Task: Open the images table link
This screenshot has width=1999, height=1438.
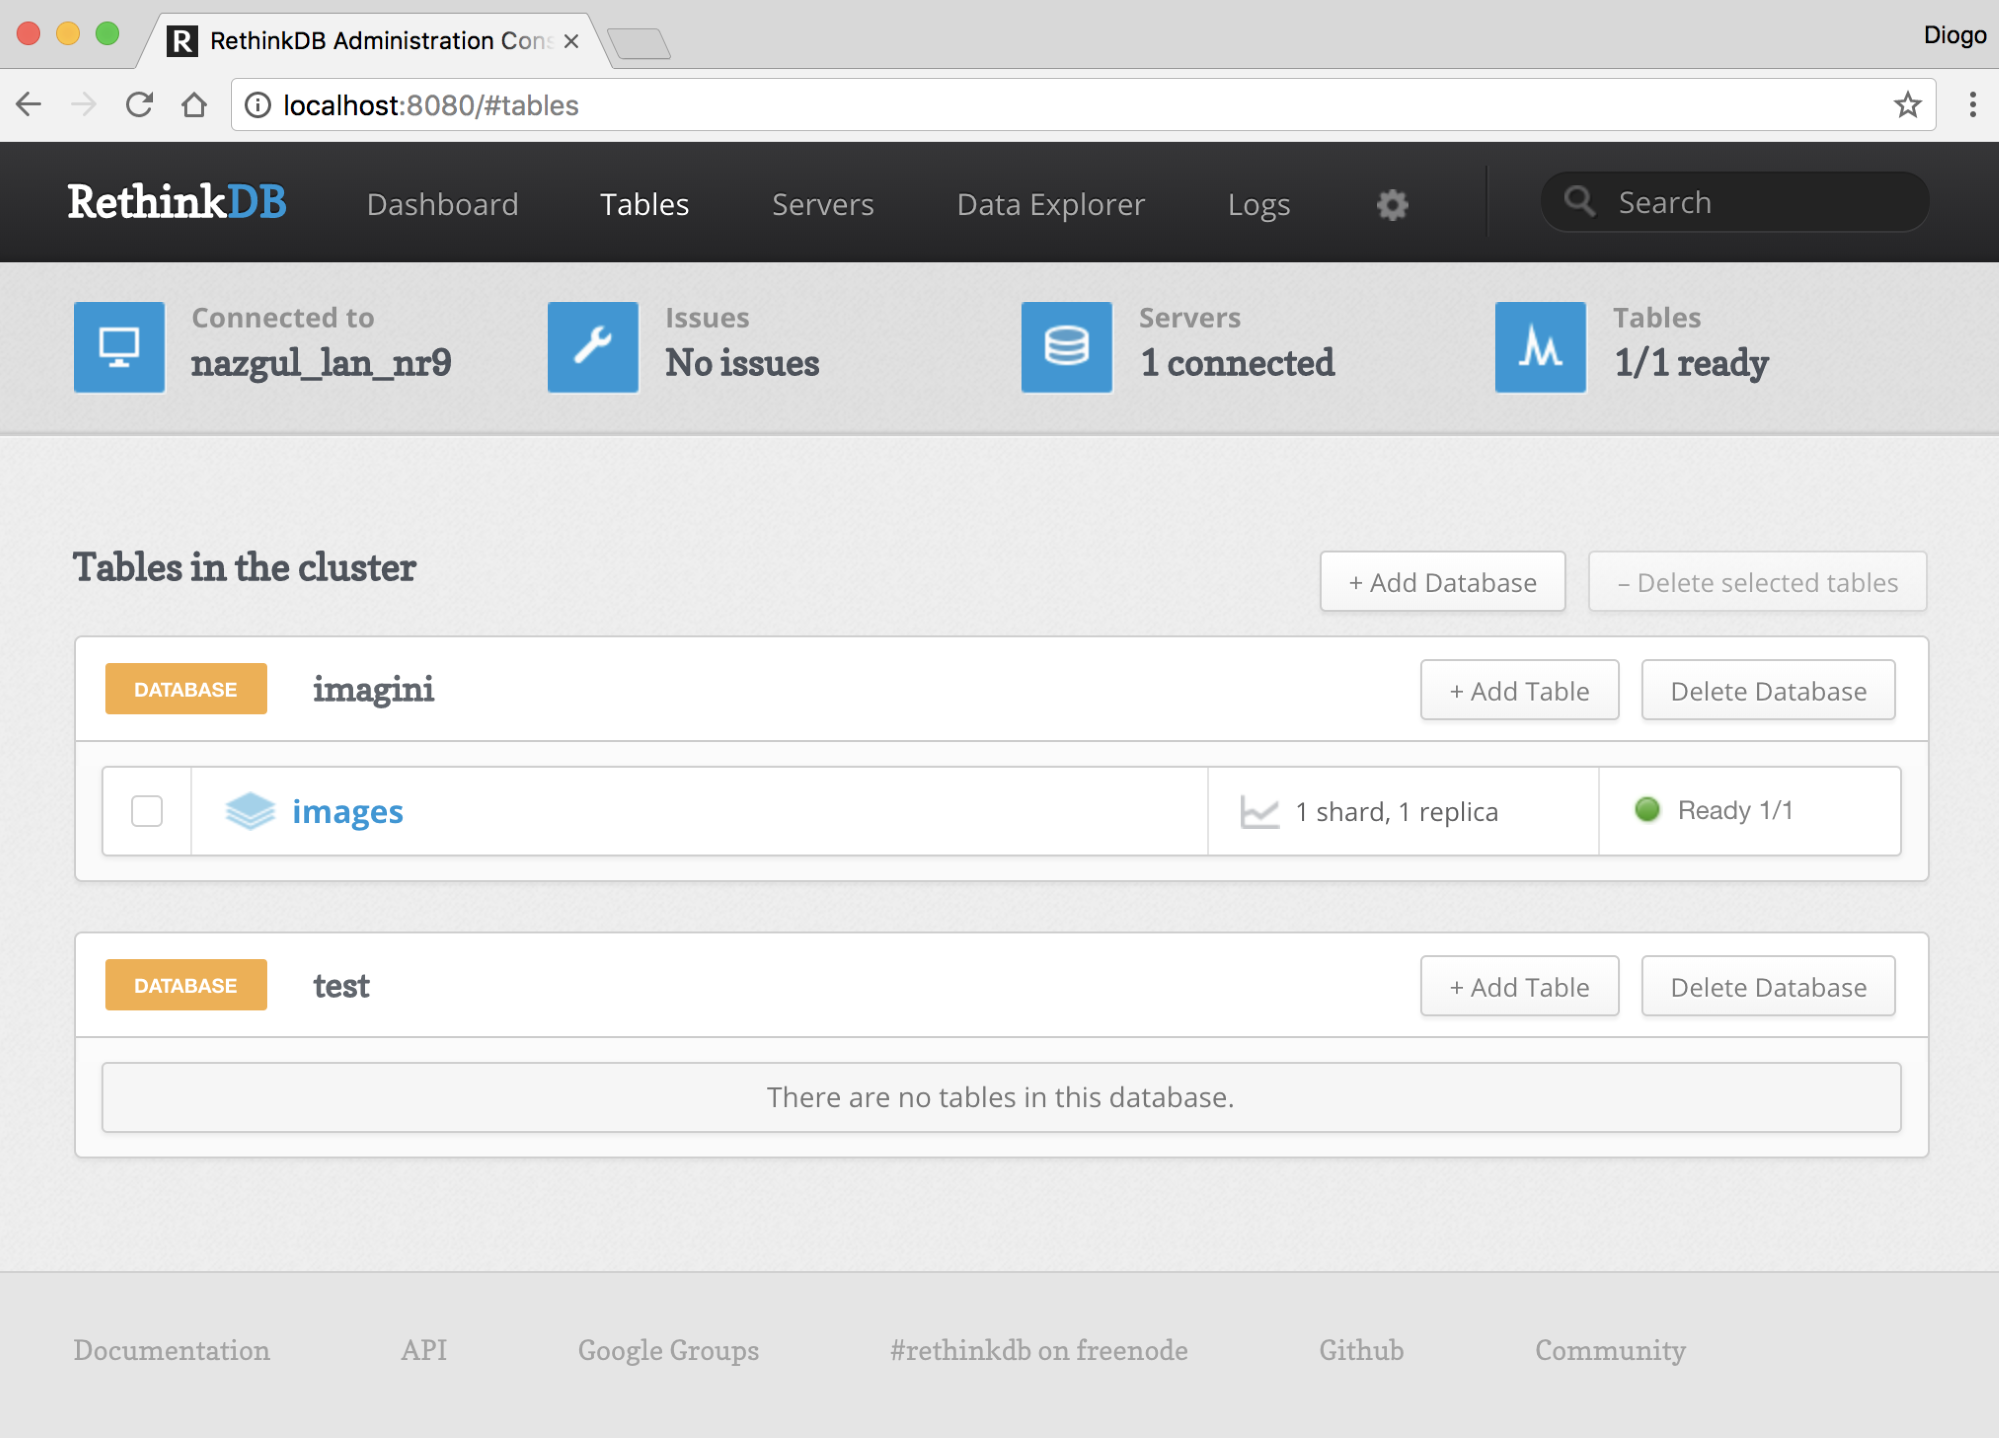Action: [347, 811]
